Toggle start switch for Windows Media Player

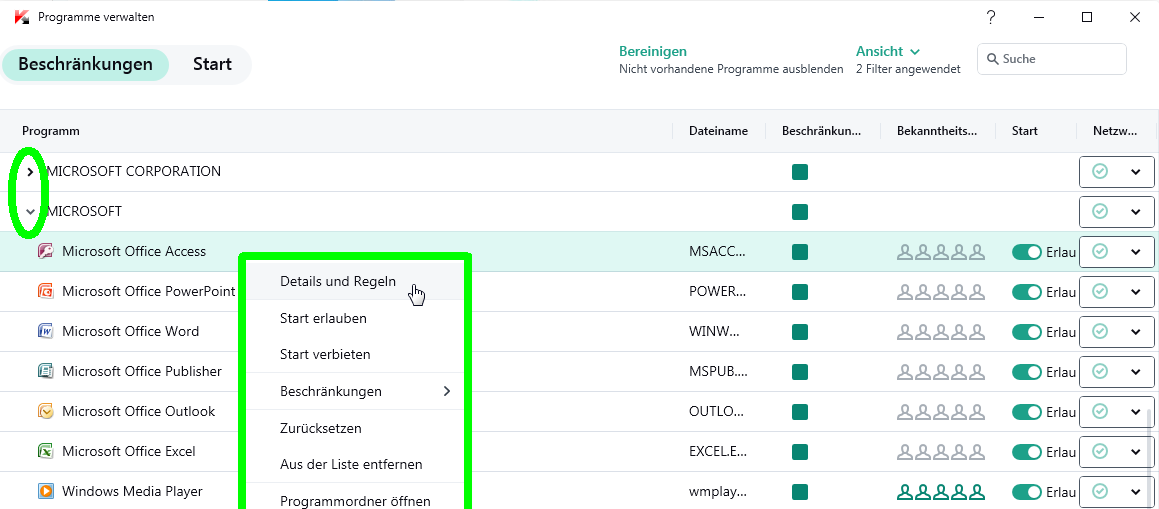[1027, 492]
